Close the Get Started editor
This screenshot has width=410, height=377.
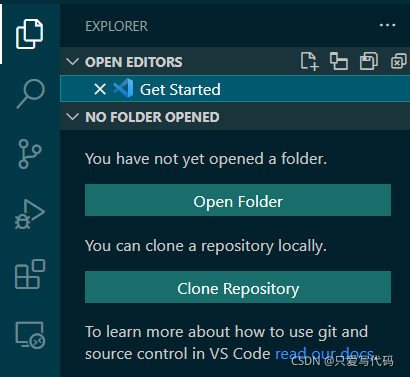coord(100,89)
